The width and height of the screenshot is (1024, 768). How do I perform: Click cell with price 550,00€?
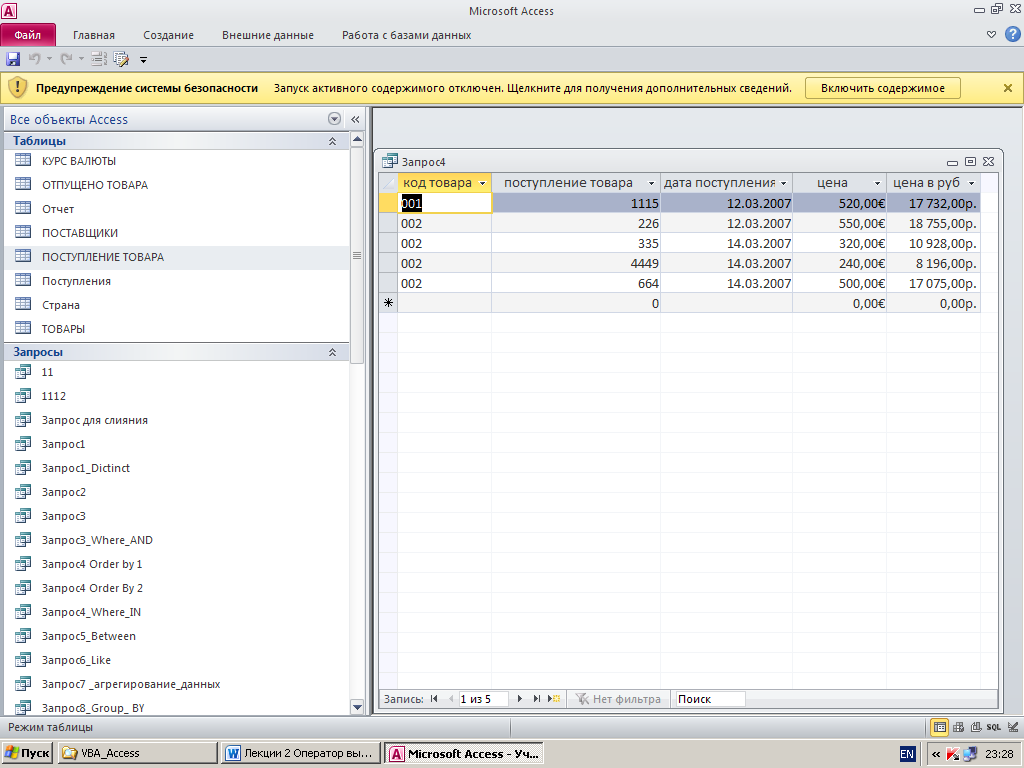[839, 223]
